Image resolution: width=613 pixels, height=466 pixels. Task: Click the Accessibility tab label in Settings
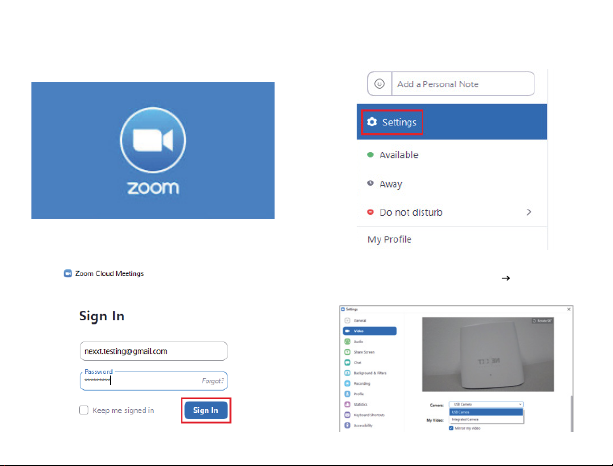point(363,425)
